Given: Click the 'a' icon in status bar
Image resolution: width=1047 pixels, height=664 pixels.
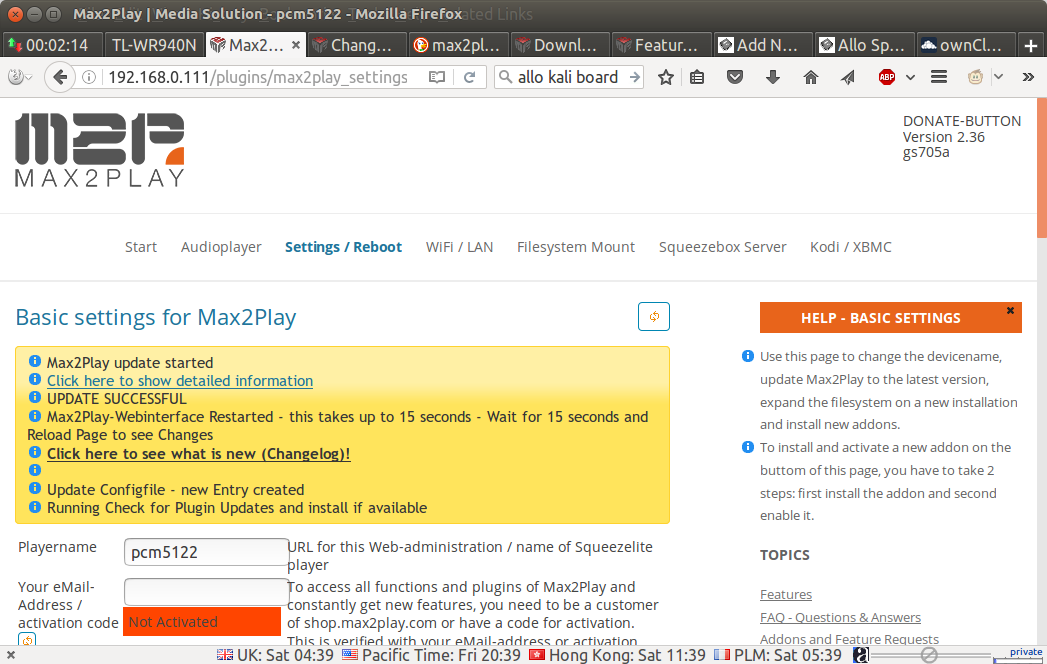Looking at the screenshot, I should (x=861, y=655).
